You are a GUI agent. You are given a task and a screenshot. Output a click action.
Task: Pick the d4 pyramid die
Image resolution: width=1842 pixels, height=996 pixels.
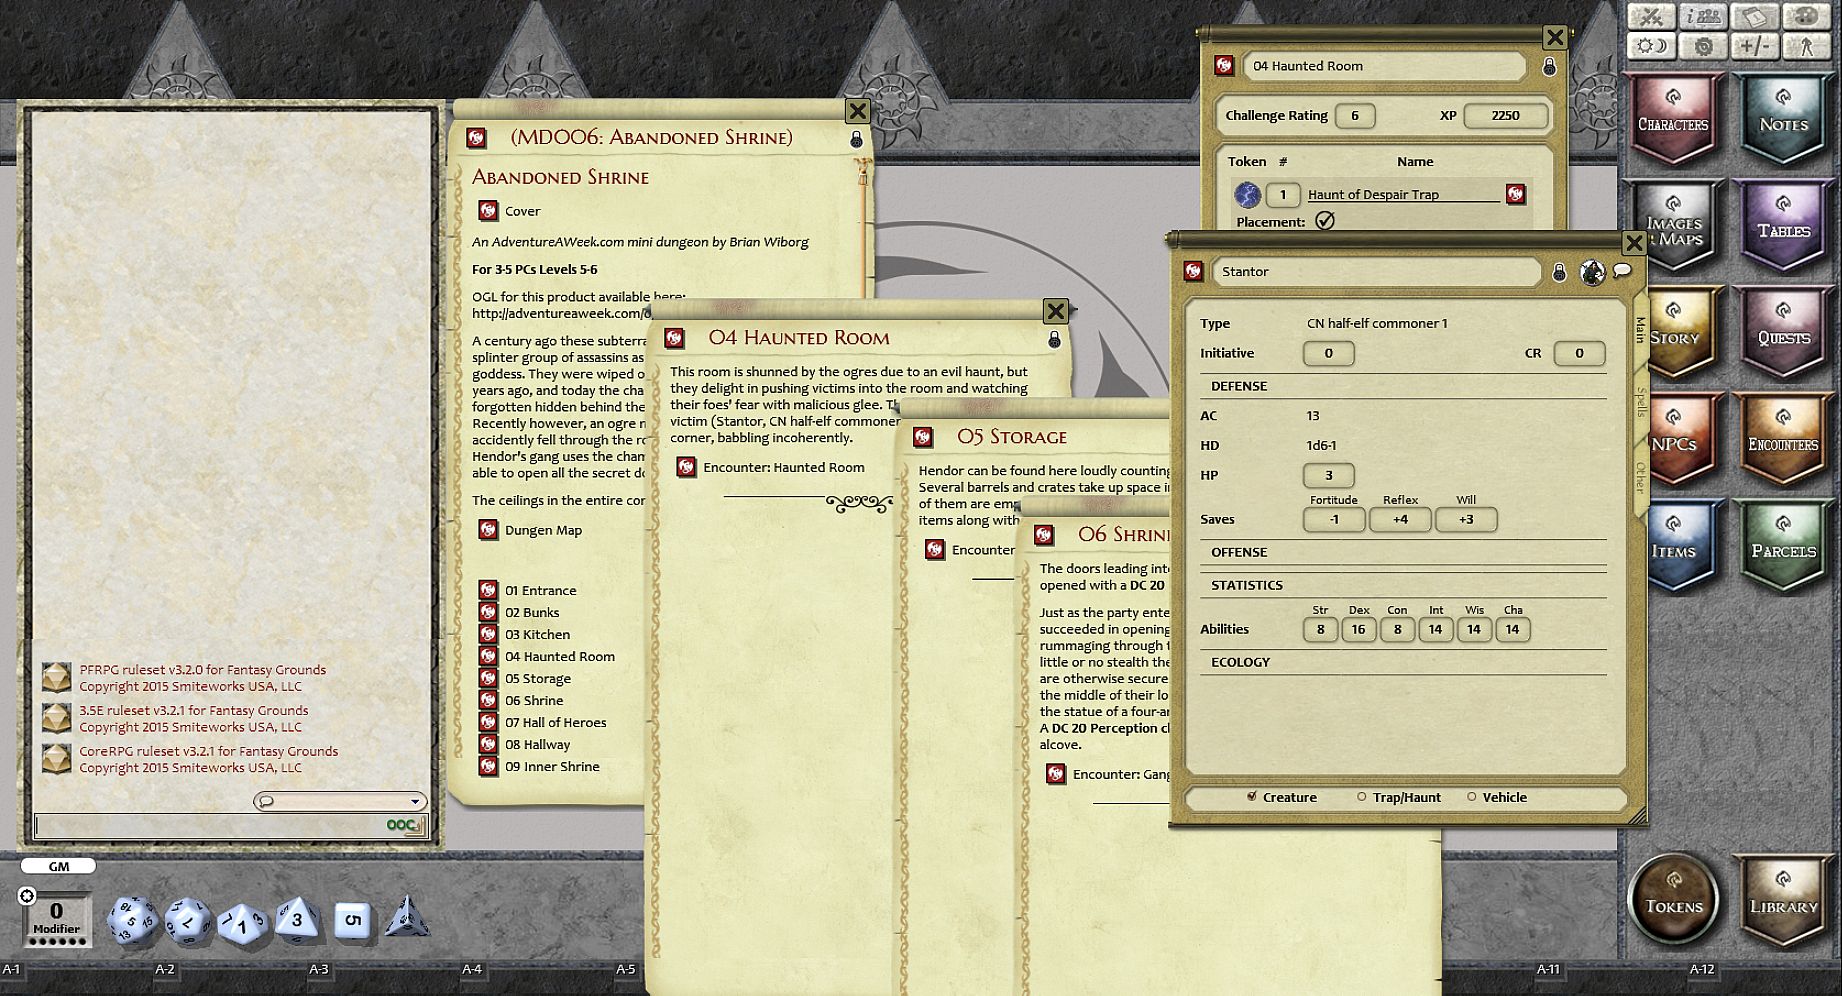tap(407, 918)
